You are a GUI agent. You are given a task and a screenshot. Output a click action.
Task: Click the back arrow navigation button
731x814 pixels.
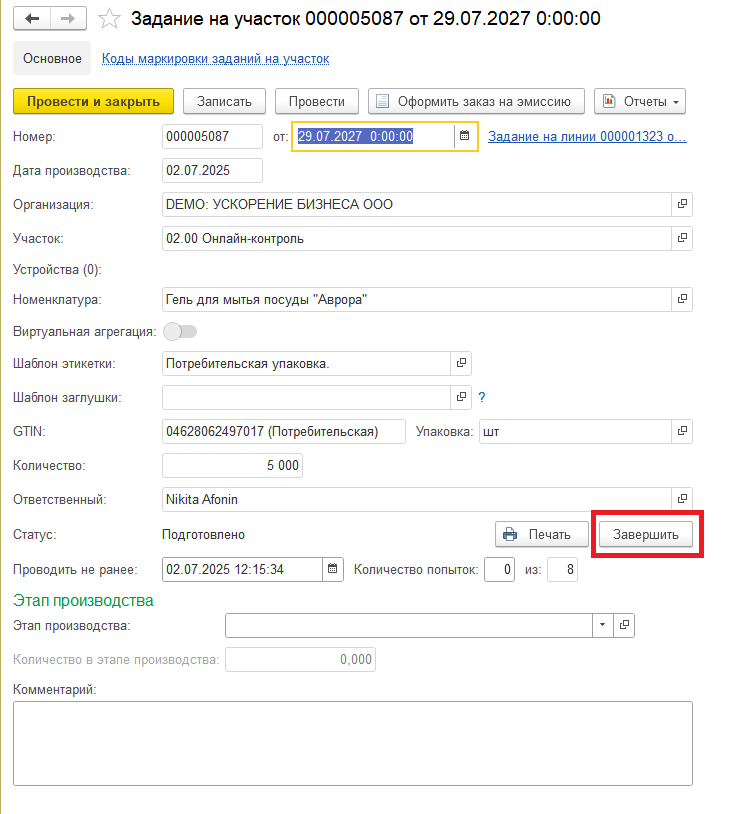(32, 19)
